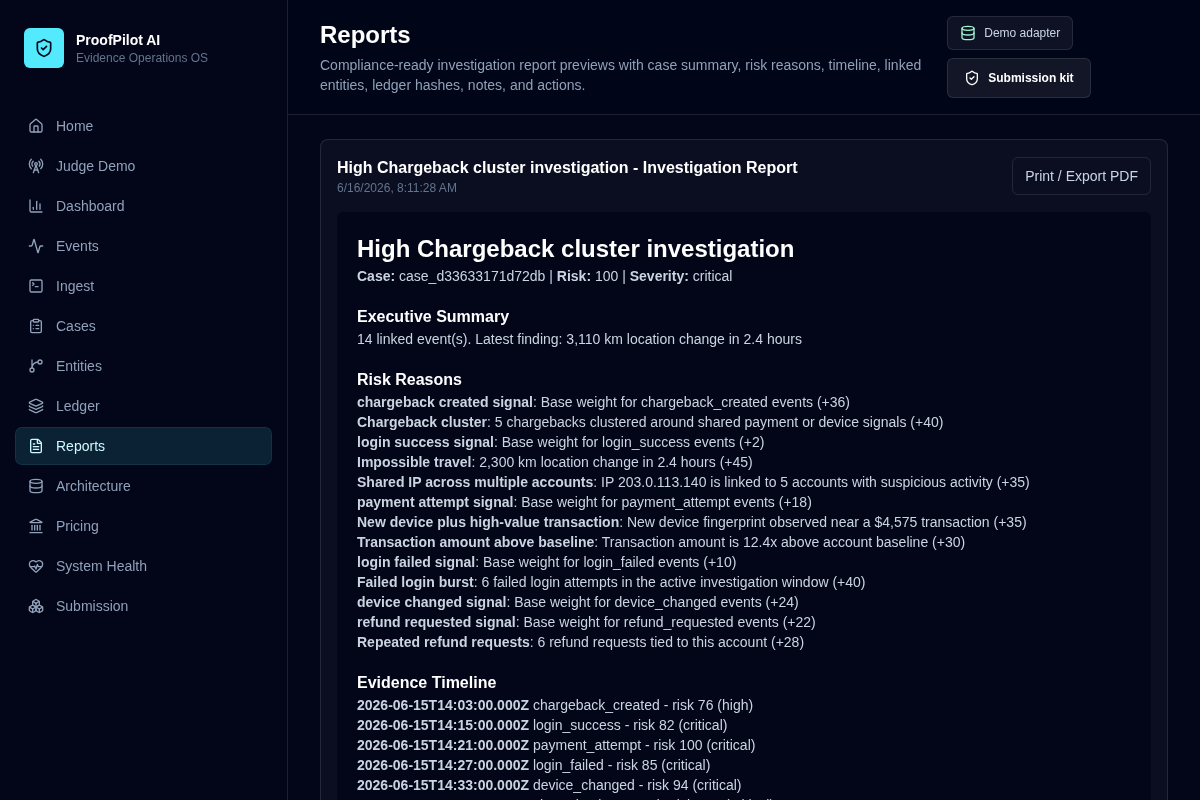Open the Home page
1200x800 pixels.
143,126
